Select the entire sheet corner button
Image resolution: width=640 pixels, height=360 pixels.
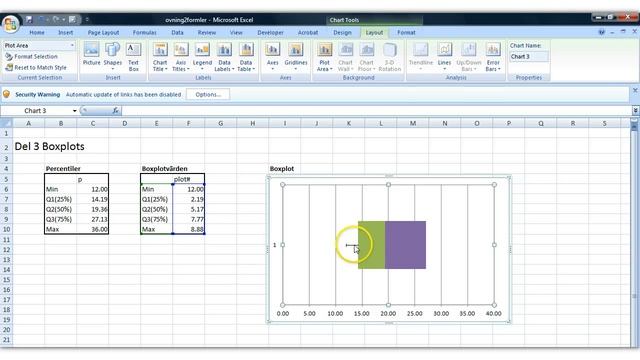(6, 123)
